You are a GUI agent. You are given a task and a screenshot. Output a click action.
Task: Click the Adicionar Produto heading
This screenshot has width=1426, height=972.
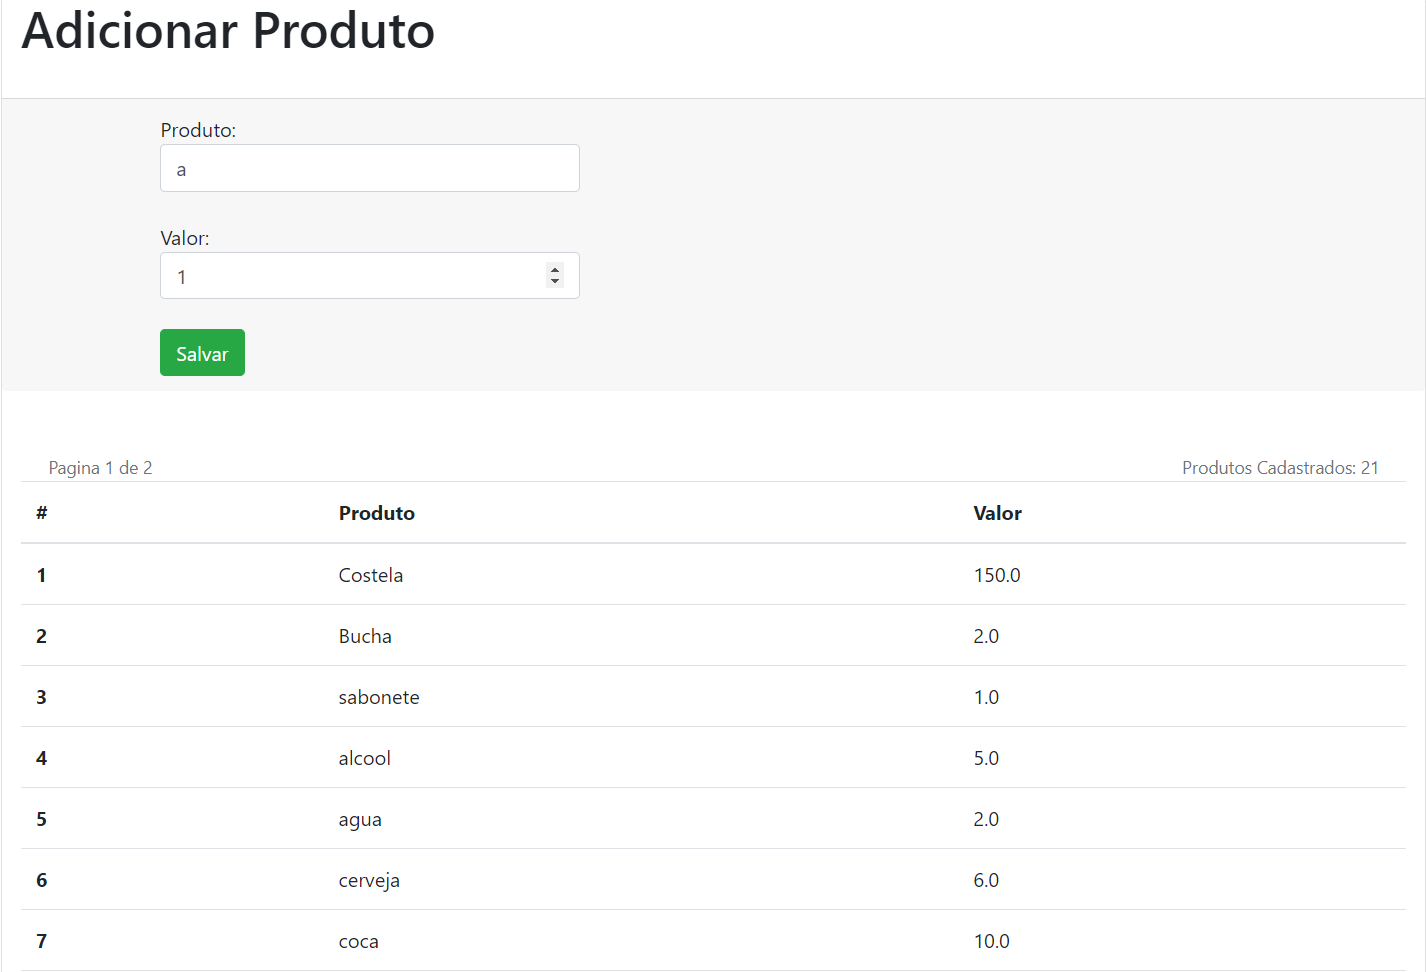[x=229, y=31]
